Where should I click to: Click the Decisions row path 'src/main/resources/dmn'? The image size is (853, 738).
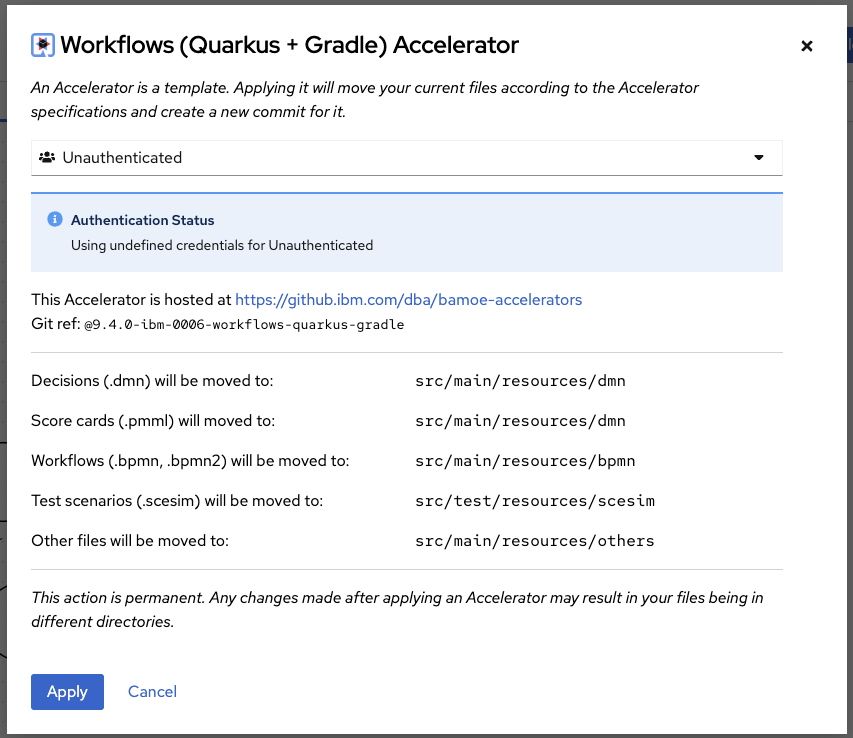coord(521,381)
